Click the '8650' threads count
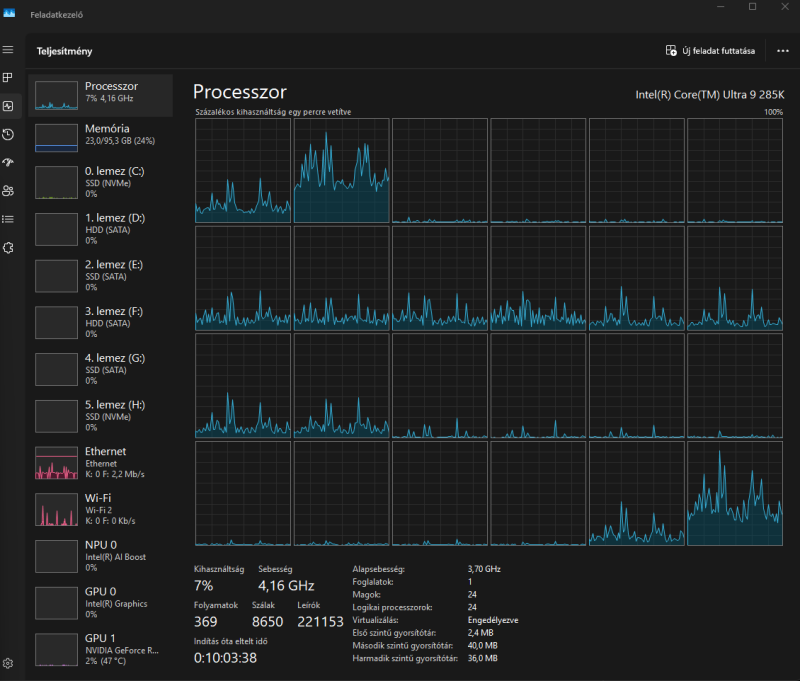The width and height of the screenshot is (800, 681). tap(267, 622)
